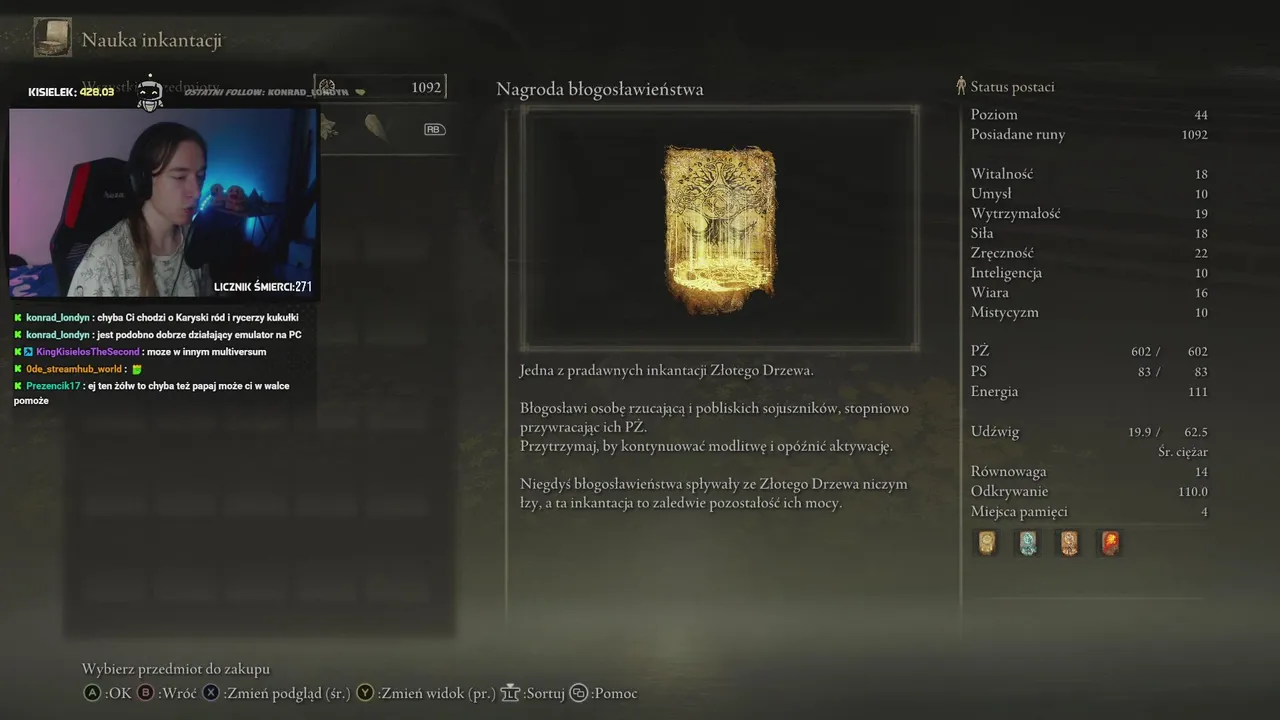Switch category with the RB tab indicator
The width and height of the screenshot is (1280, 720).
pos(434,129)
